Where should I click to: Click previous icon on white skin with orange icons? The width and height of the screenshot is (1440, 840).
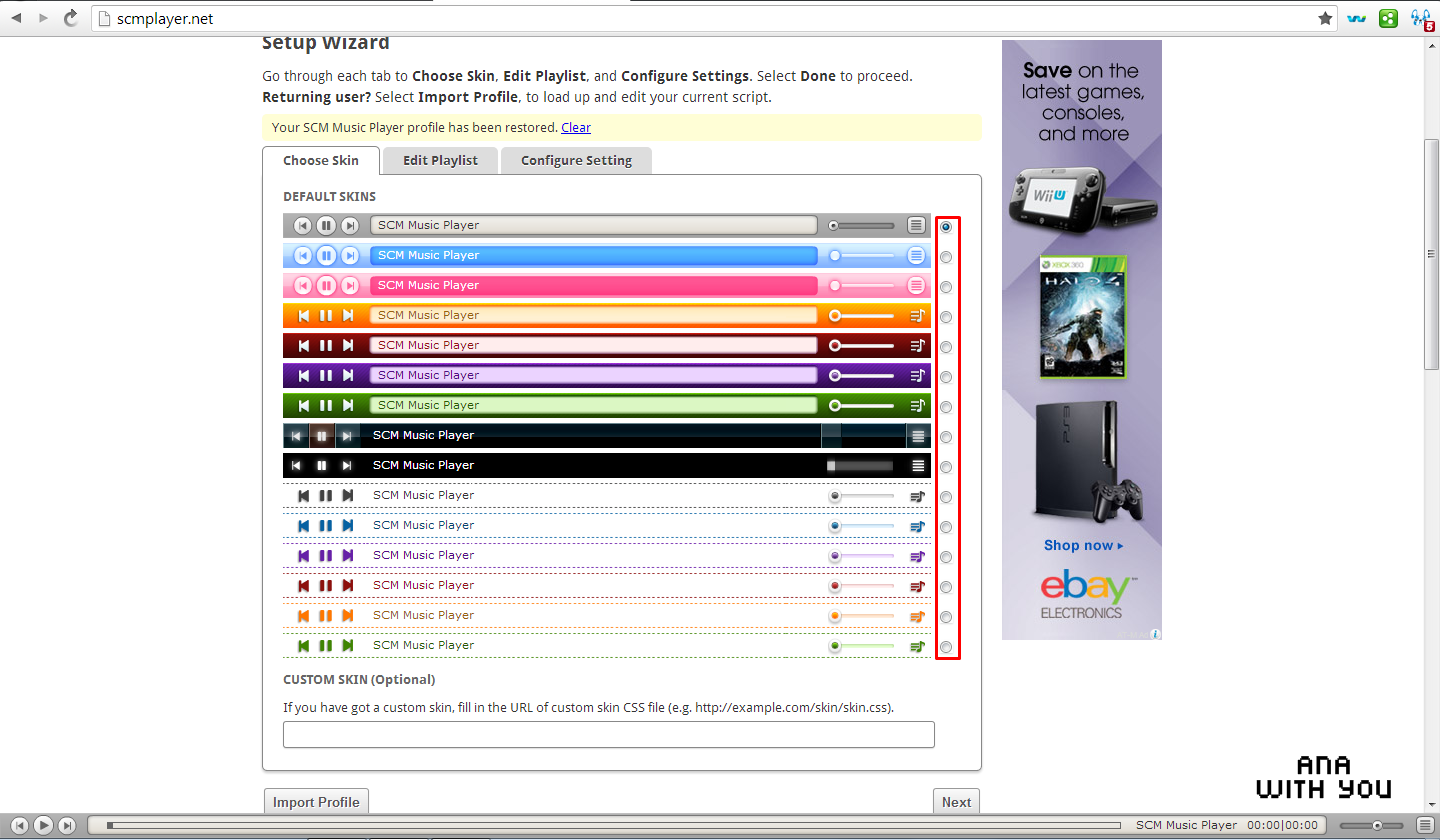tap(303, 615)
